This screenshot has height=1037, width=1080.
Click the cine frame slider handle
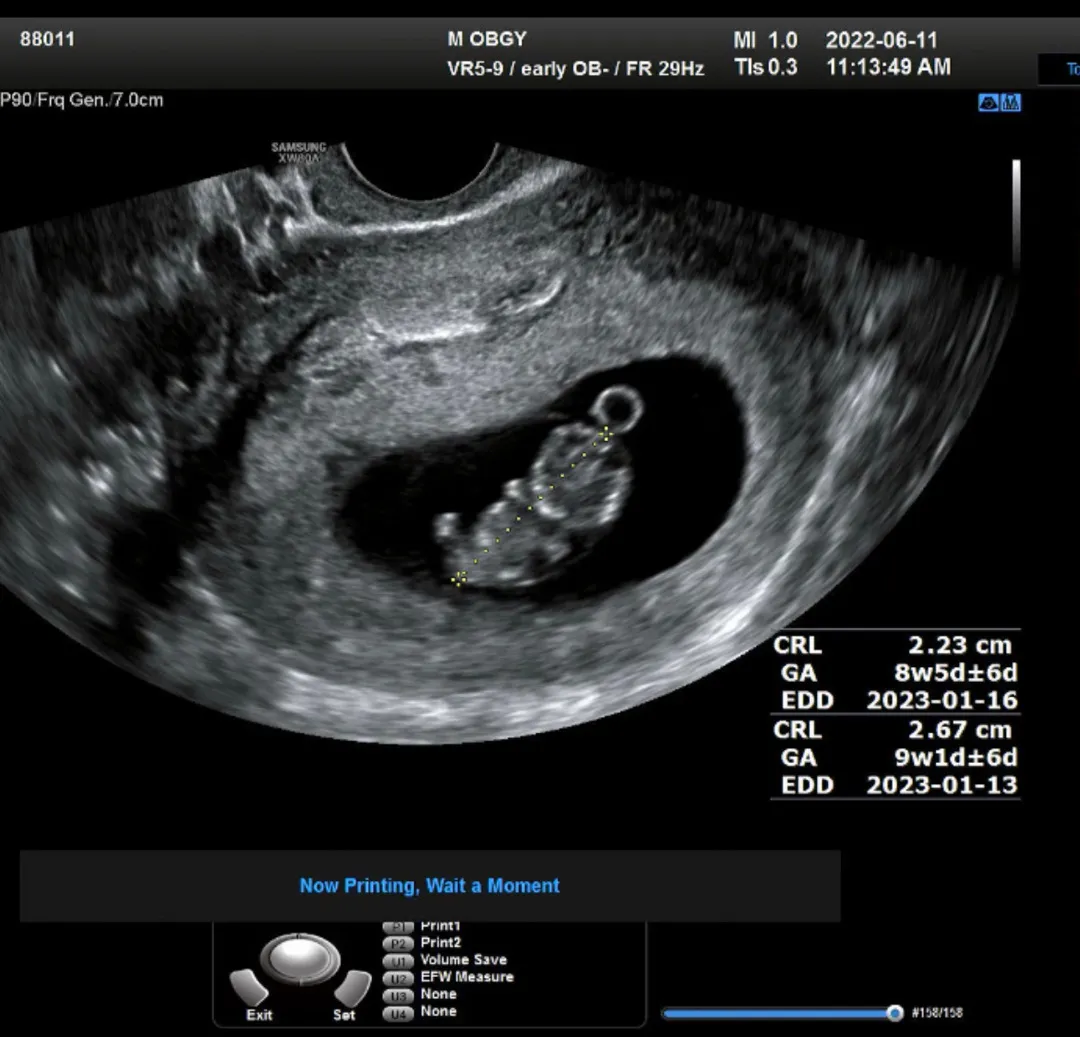[x=895, y=1012]
